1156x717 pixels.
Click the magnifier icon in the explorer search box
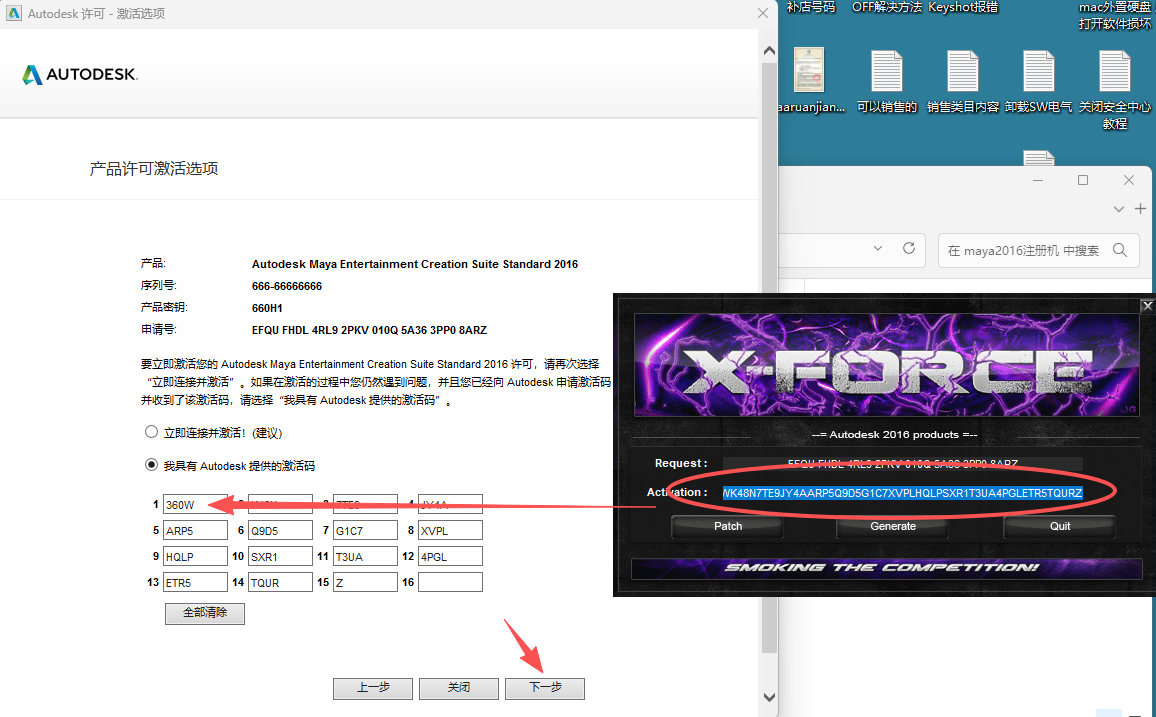pyautogui.click(x=1120, y=250)
